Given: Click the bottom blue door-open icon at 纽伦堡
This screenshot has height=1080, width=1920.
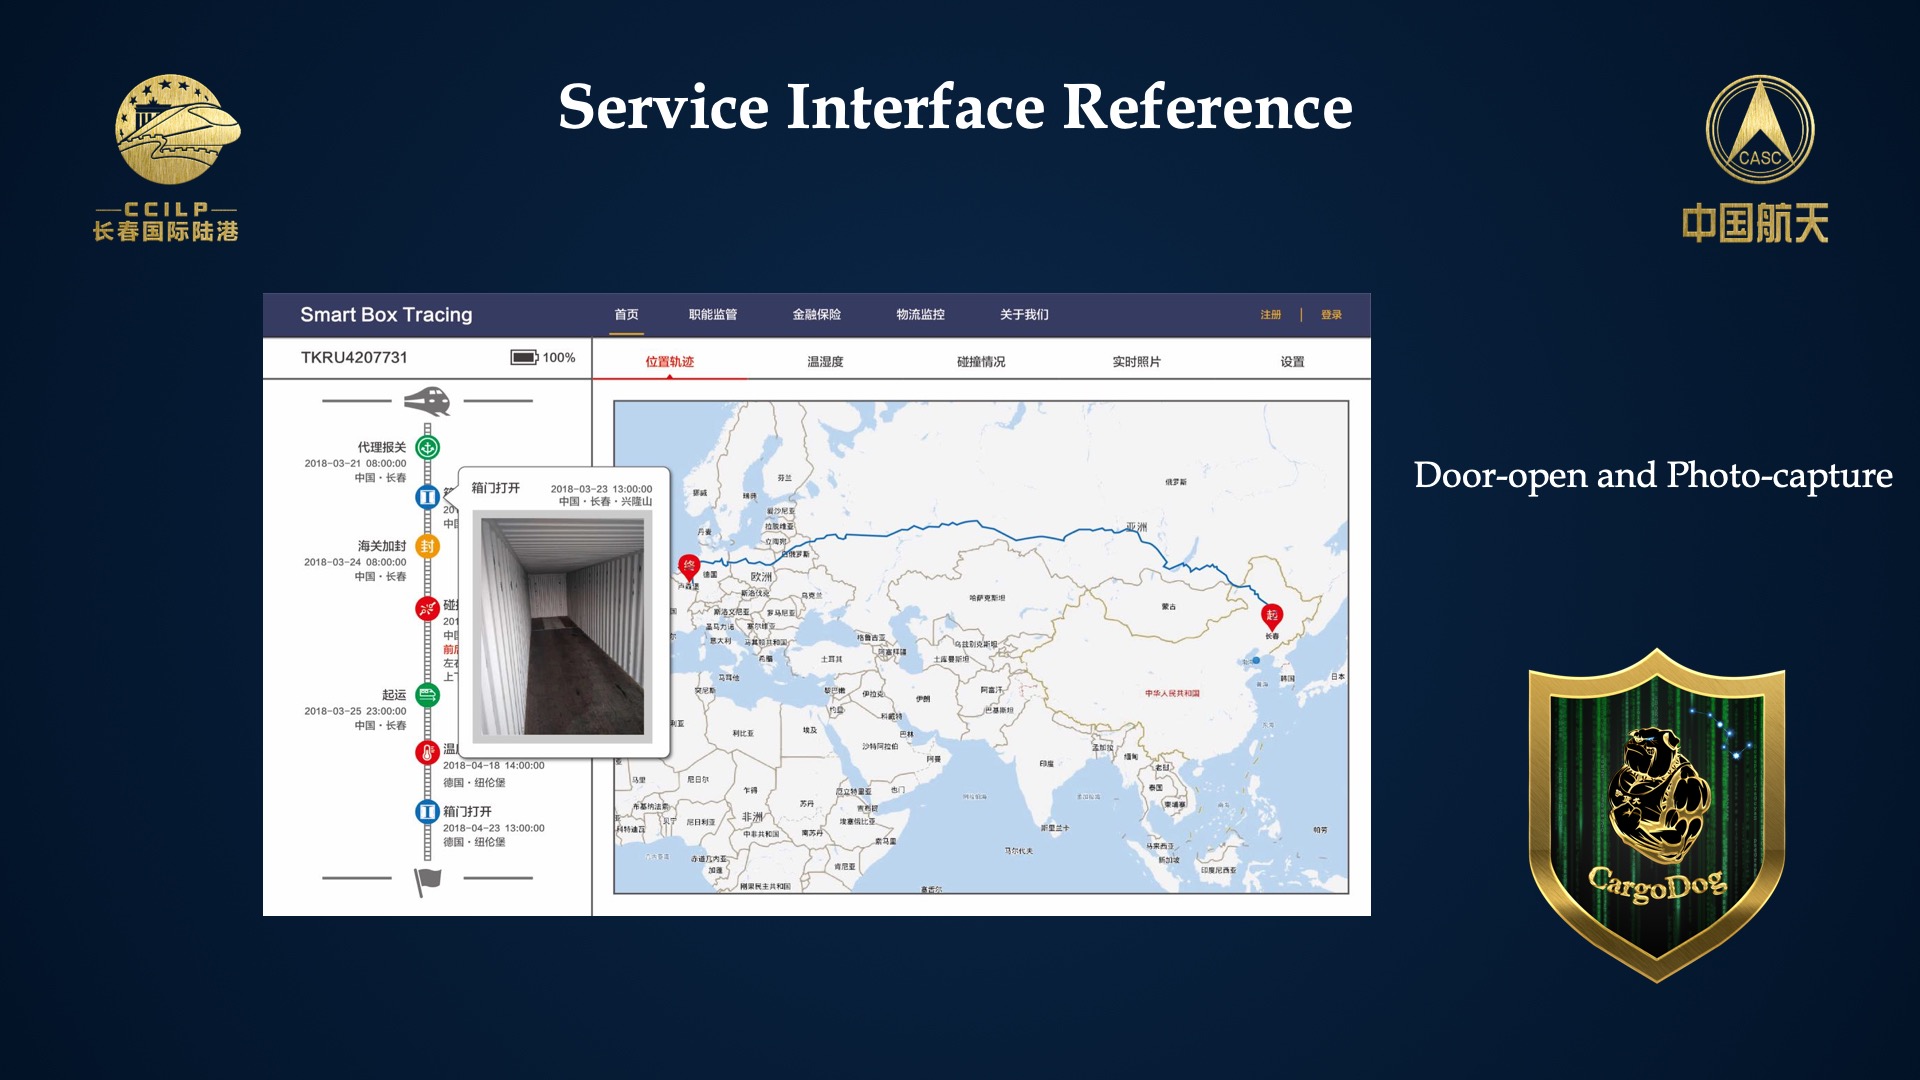Looking at the screenshot, I should point(427,812).
